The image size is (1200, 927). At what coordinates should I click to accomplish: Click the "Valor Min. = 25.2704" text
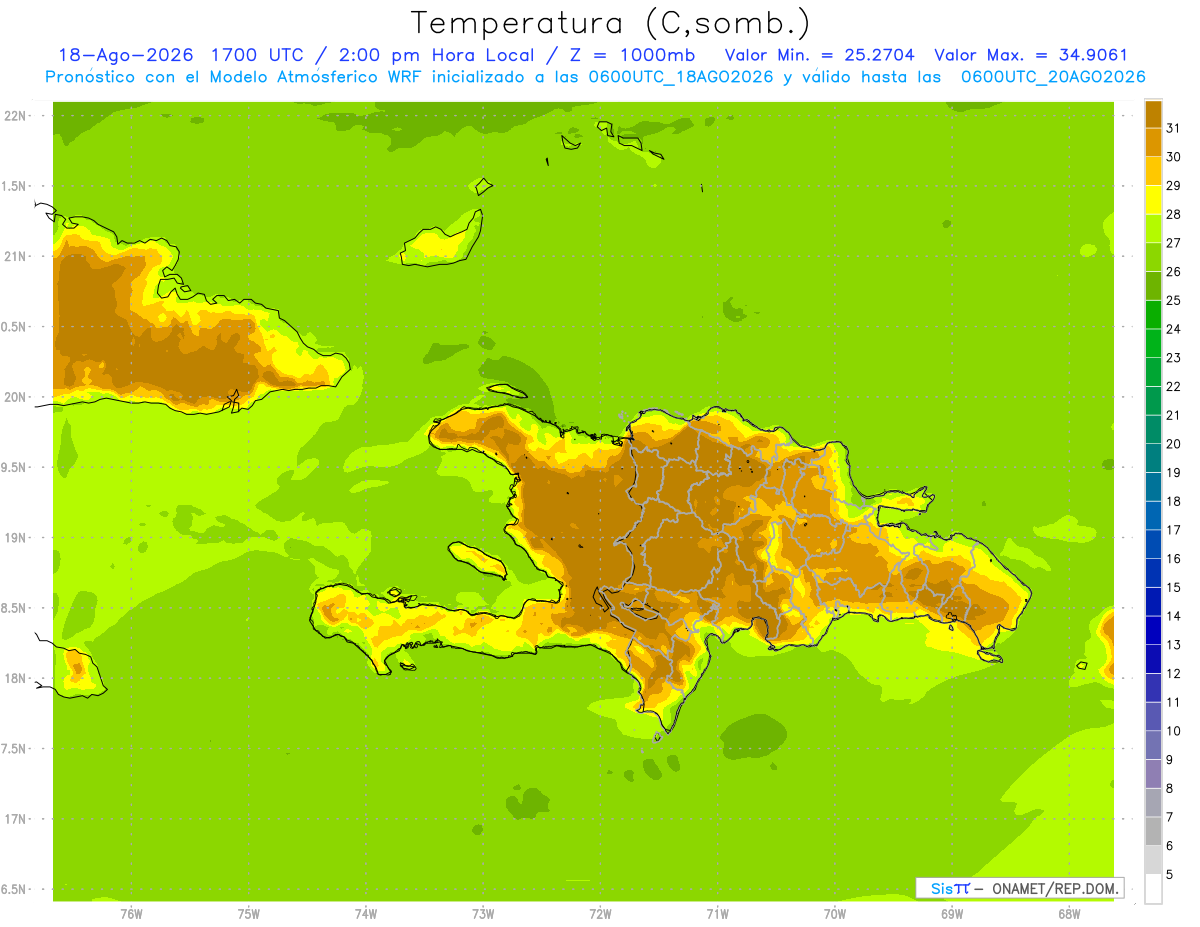tap(819, 56)
